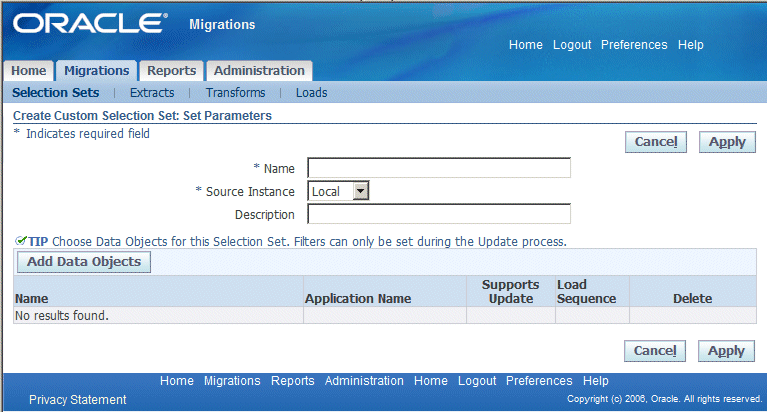767x412 pixels.
Task: Open the Source Instance dropdown
Action: 338,191
